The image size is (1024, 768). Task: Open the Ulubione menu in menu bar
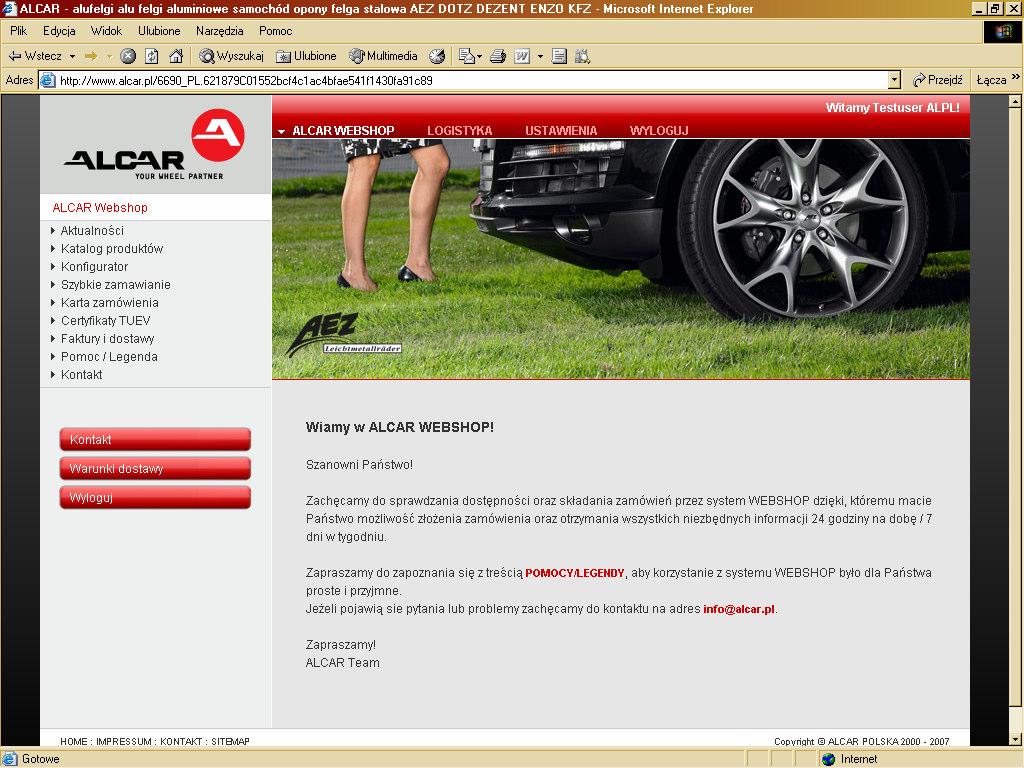tap(159, 31)
